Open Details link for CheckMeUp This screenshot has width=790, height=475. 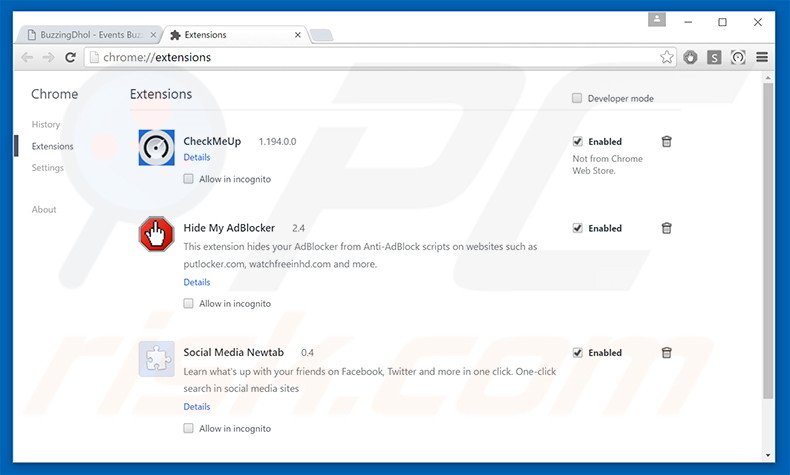coord(197,157)
